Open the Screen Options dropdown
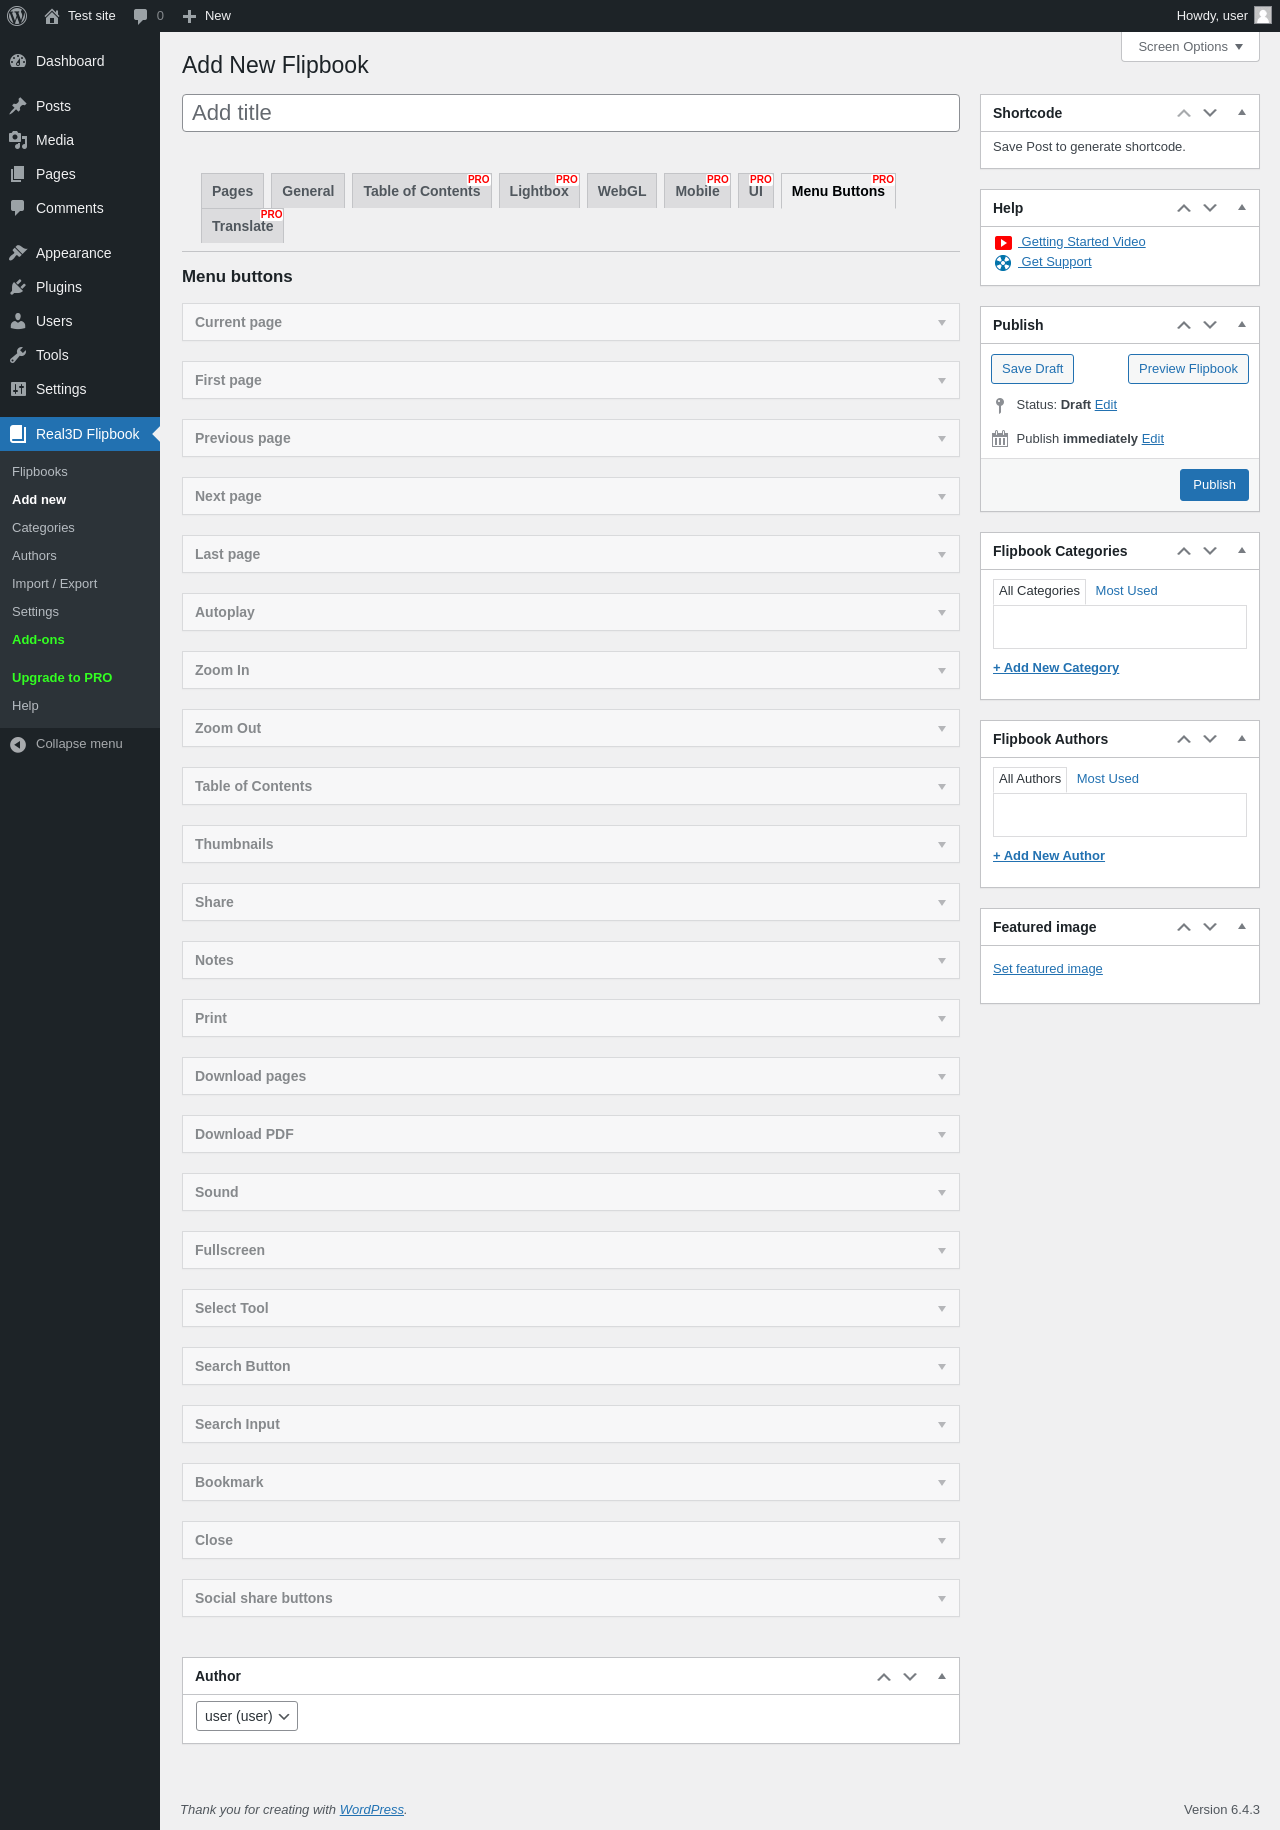This screenshot has height=1830, width=1280. [1190, 47]
